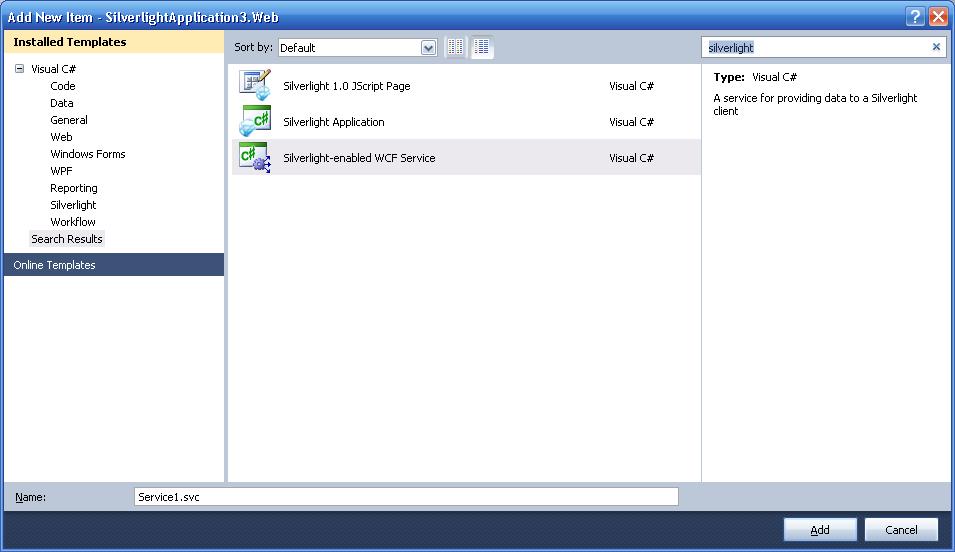Screen dimensions: 955x552
Task: Select the Data template category
Action: pos(62,103)
